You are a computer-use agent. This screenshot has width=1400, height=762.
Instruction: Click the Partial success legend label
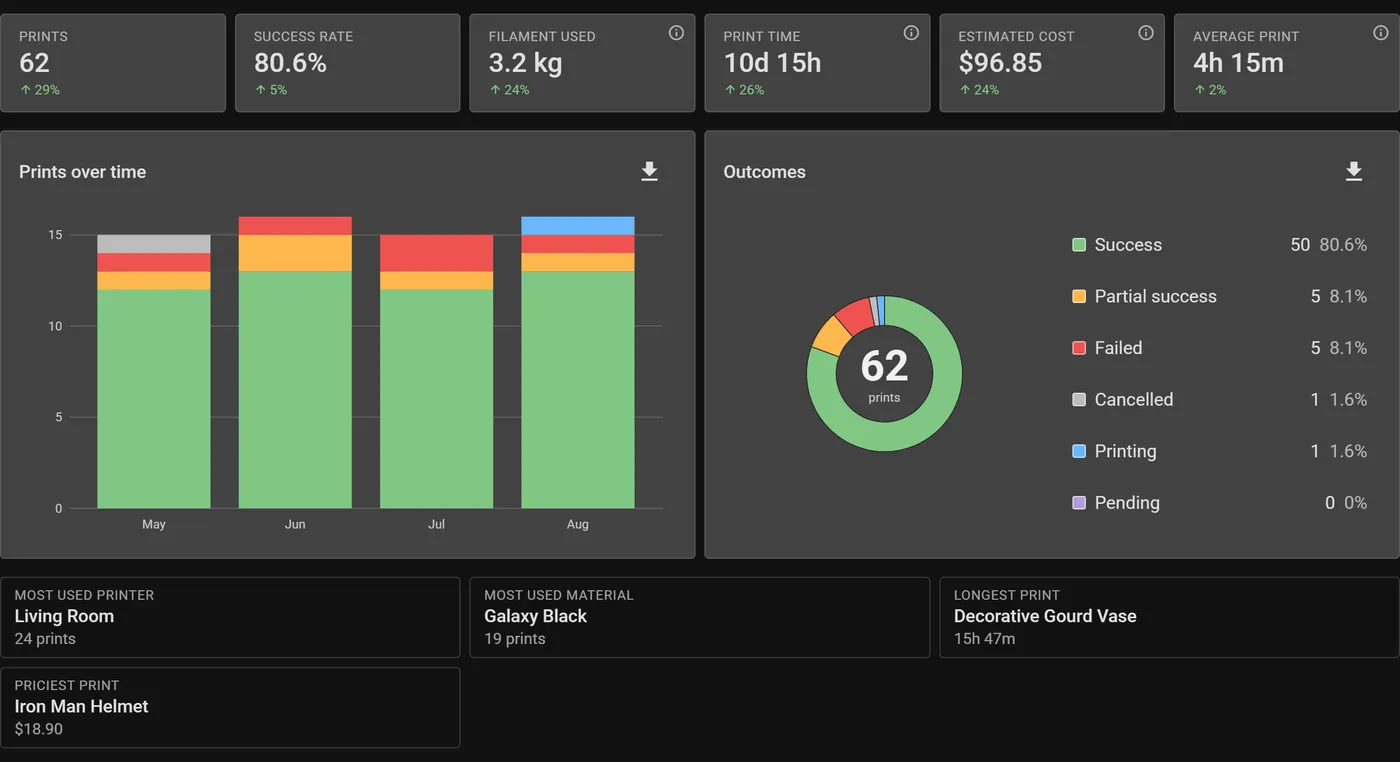point(1156,297)
